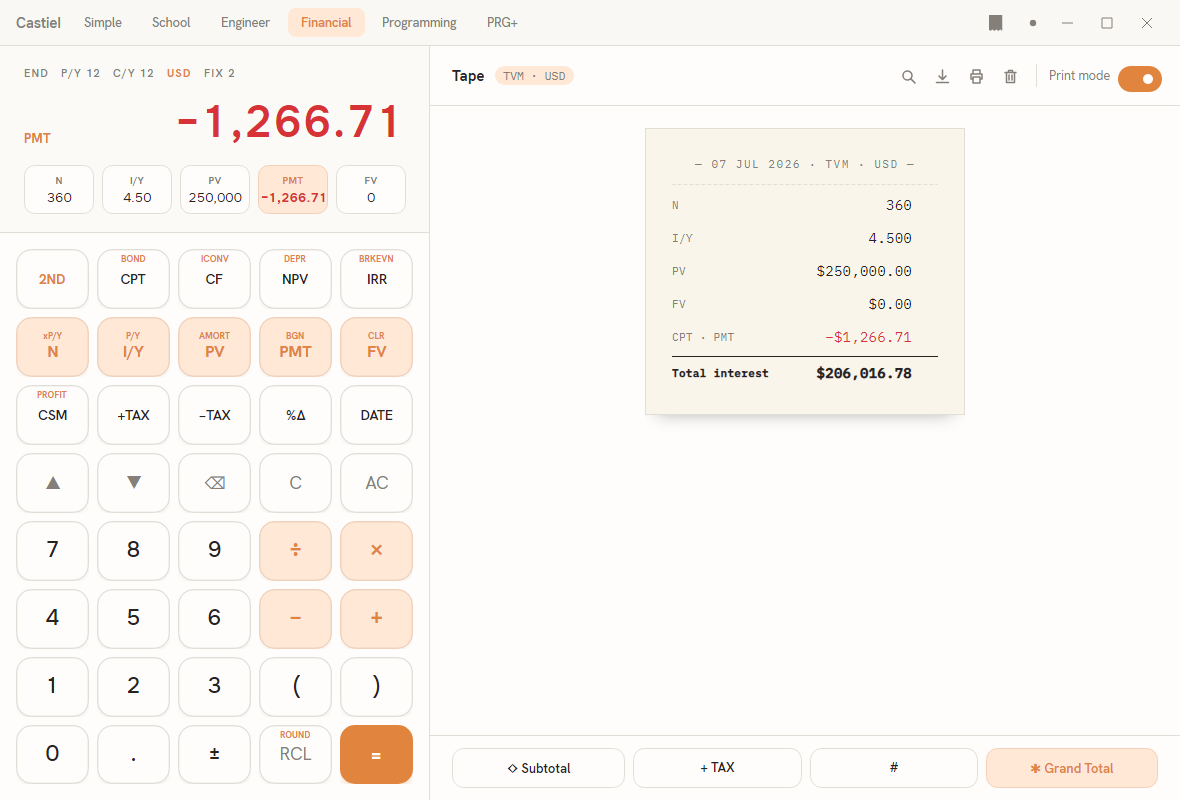
Task: Click the # tape button
Action: point(894,768)
